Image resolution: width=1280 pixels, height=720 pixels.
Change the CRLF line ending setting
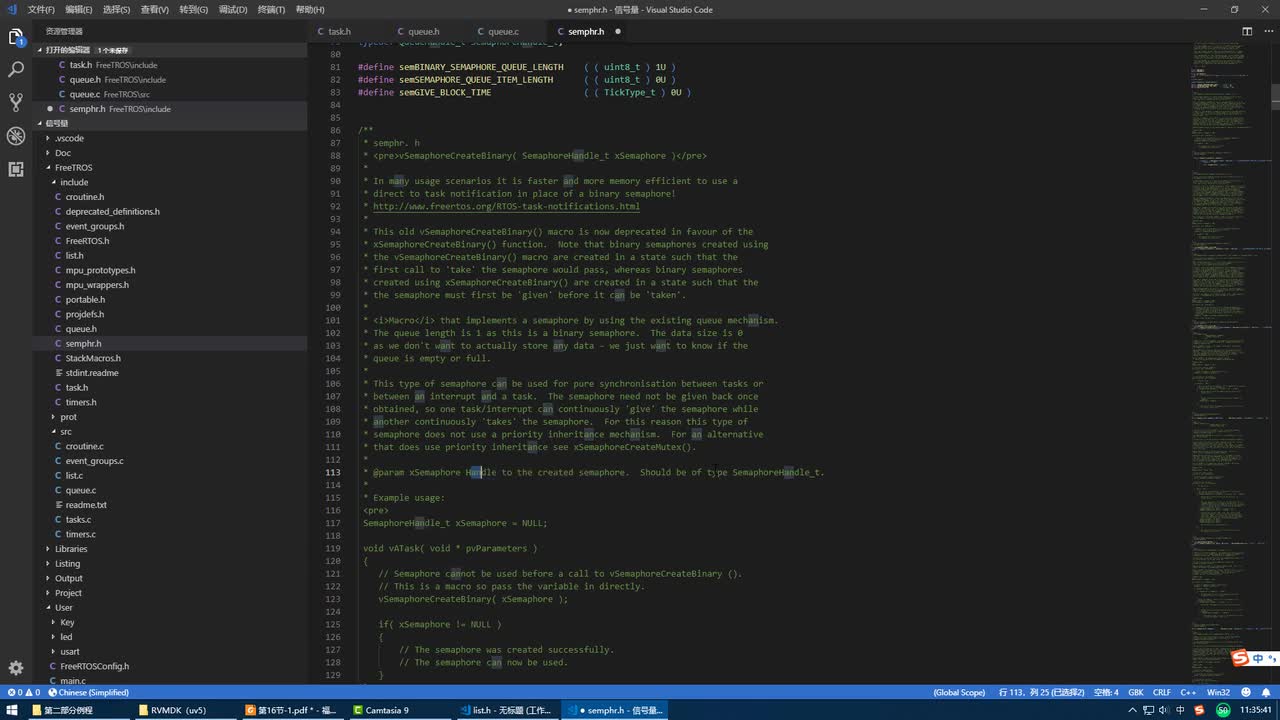(1162, 692)
